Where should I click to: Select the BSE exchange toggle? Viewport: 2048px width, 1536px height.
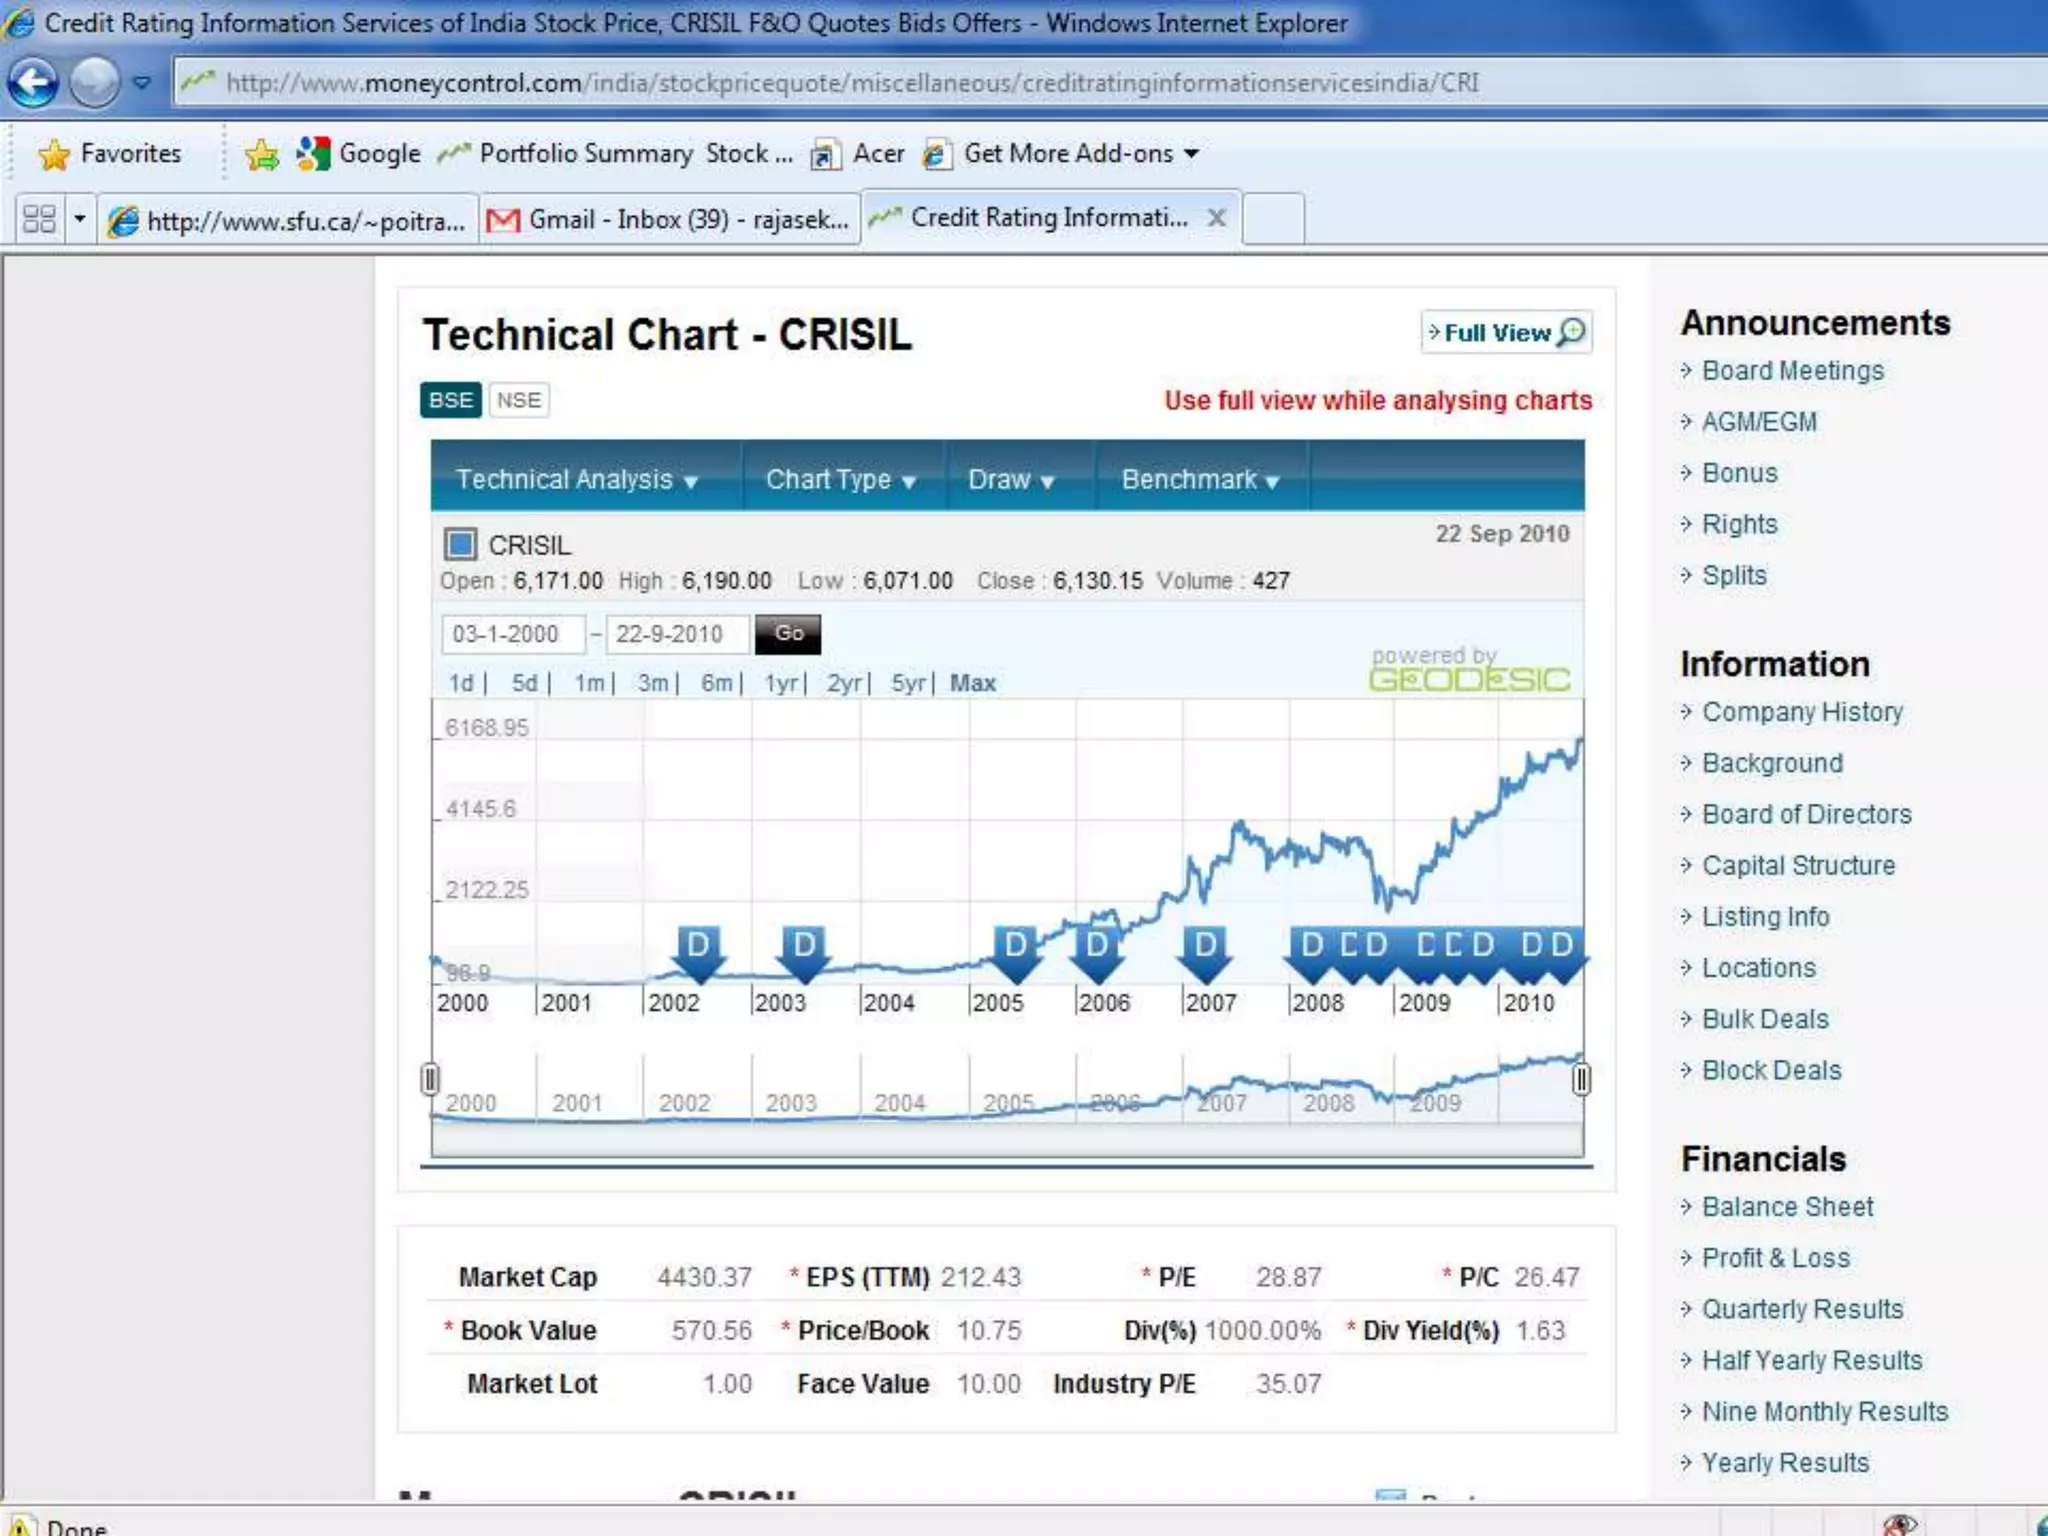450,401
